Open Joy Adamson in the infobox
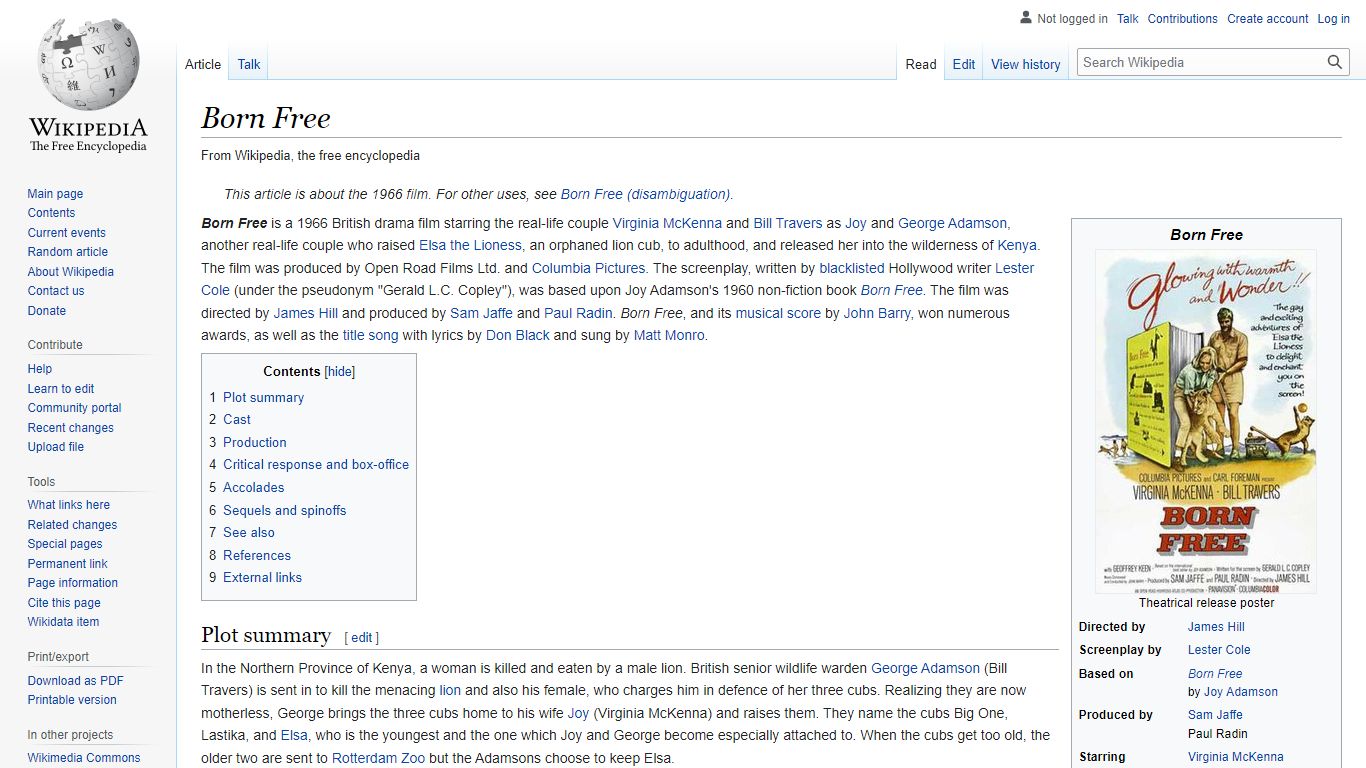The height and width of the screenshot is (768, 1366). click(x=1241, y=692)
